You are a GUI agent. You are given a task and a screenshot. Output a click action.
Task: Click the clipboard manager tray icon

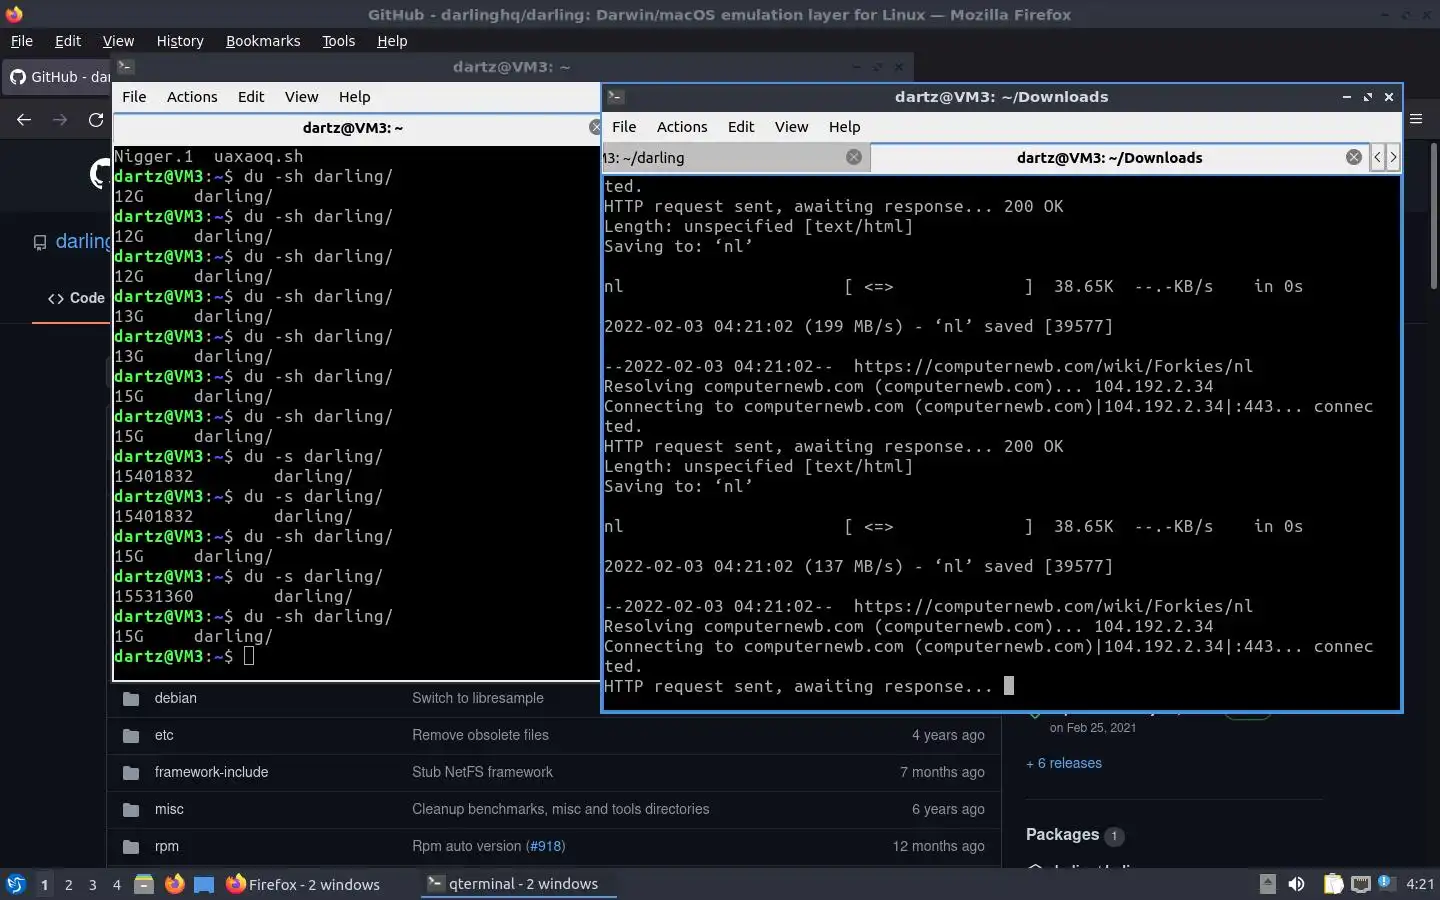pyautogui.click(x=1333, y=884)
